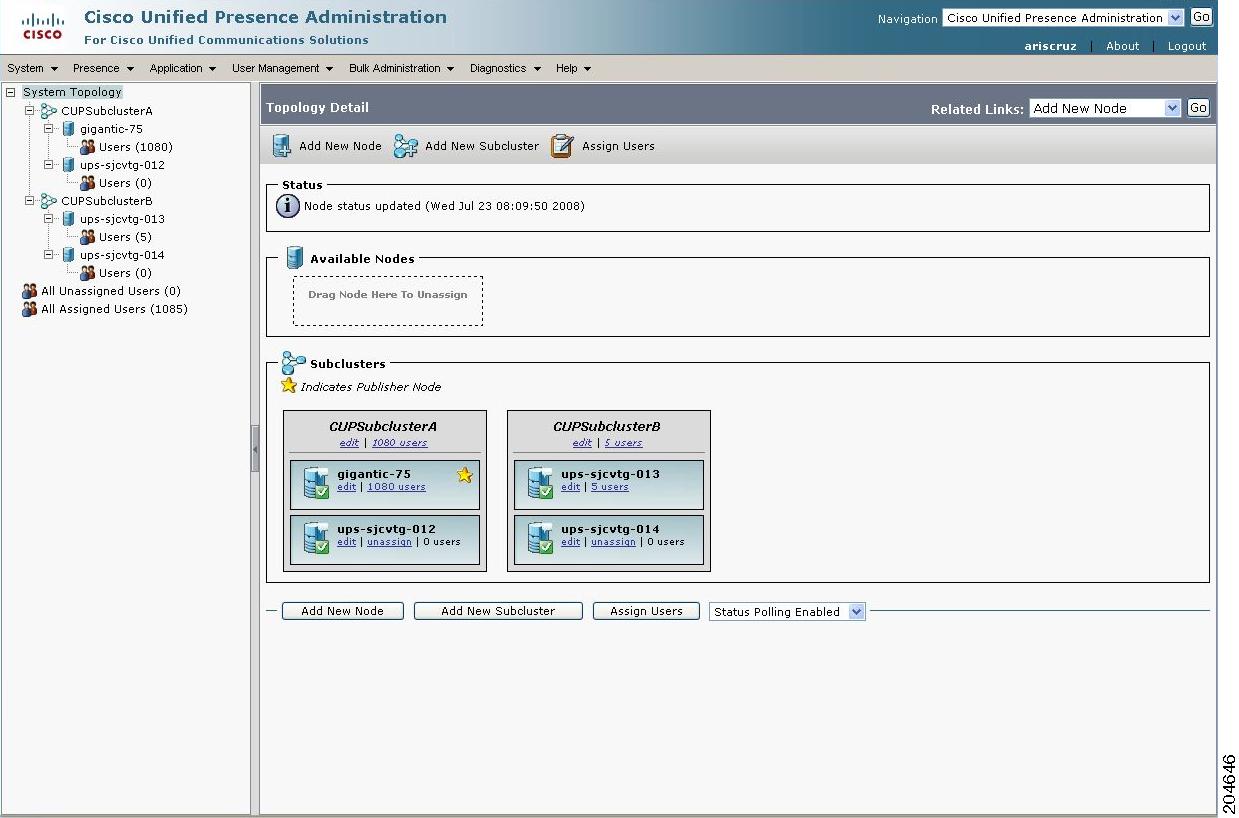Click the Drag Node Here To Unassign box
1239x818 pixels.
coord(387,300)
